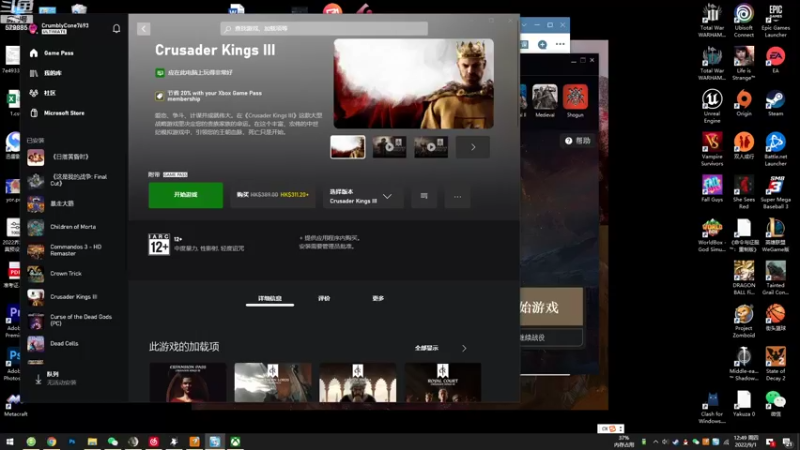Open Game Pass in sidebar

point(59,53)
